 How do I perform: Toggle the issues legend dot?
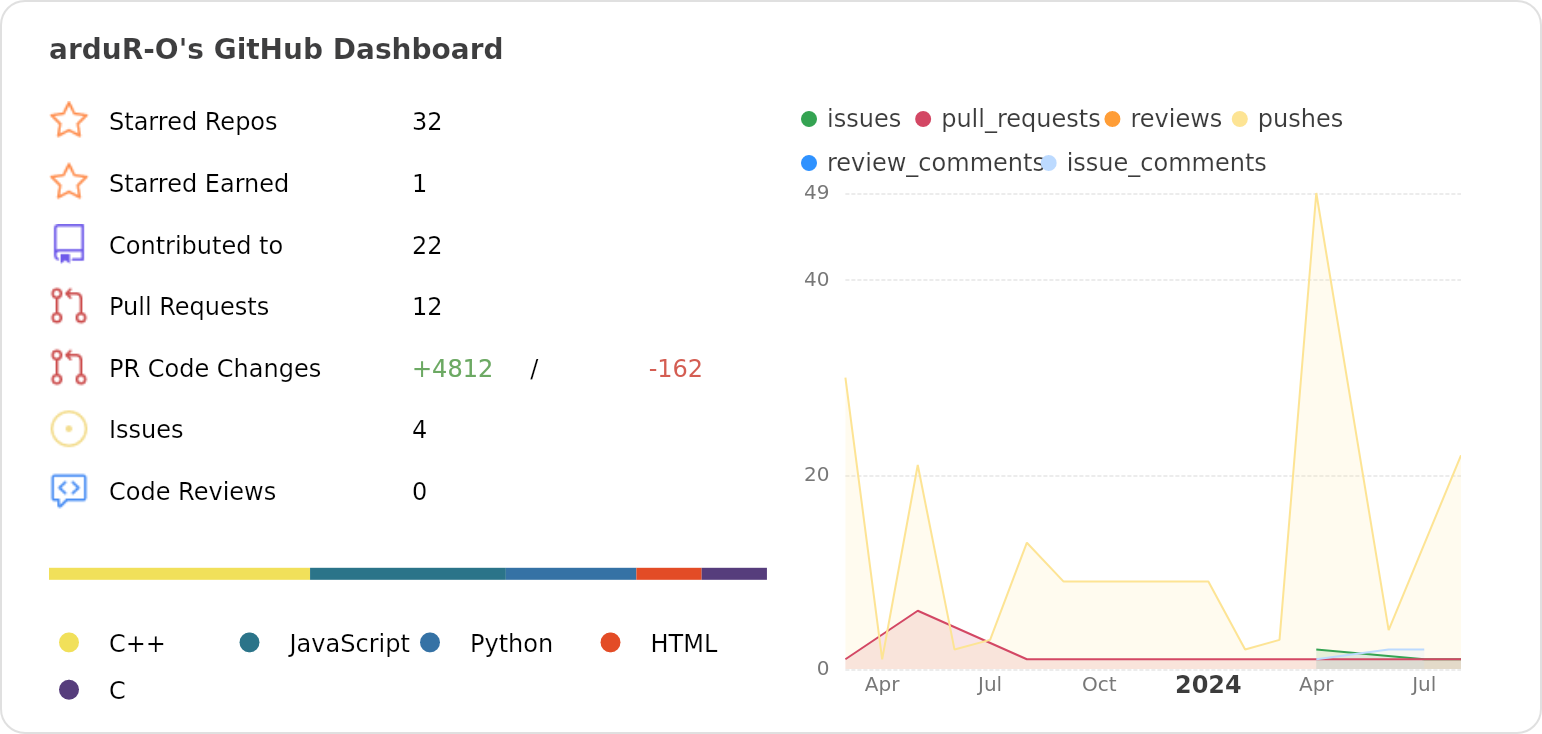tap(809, 119)
